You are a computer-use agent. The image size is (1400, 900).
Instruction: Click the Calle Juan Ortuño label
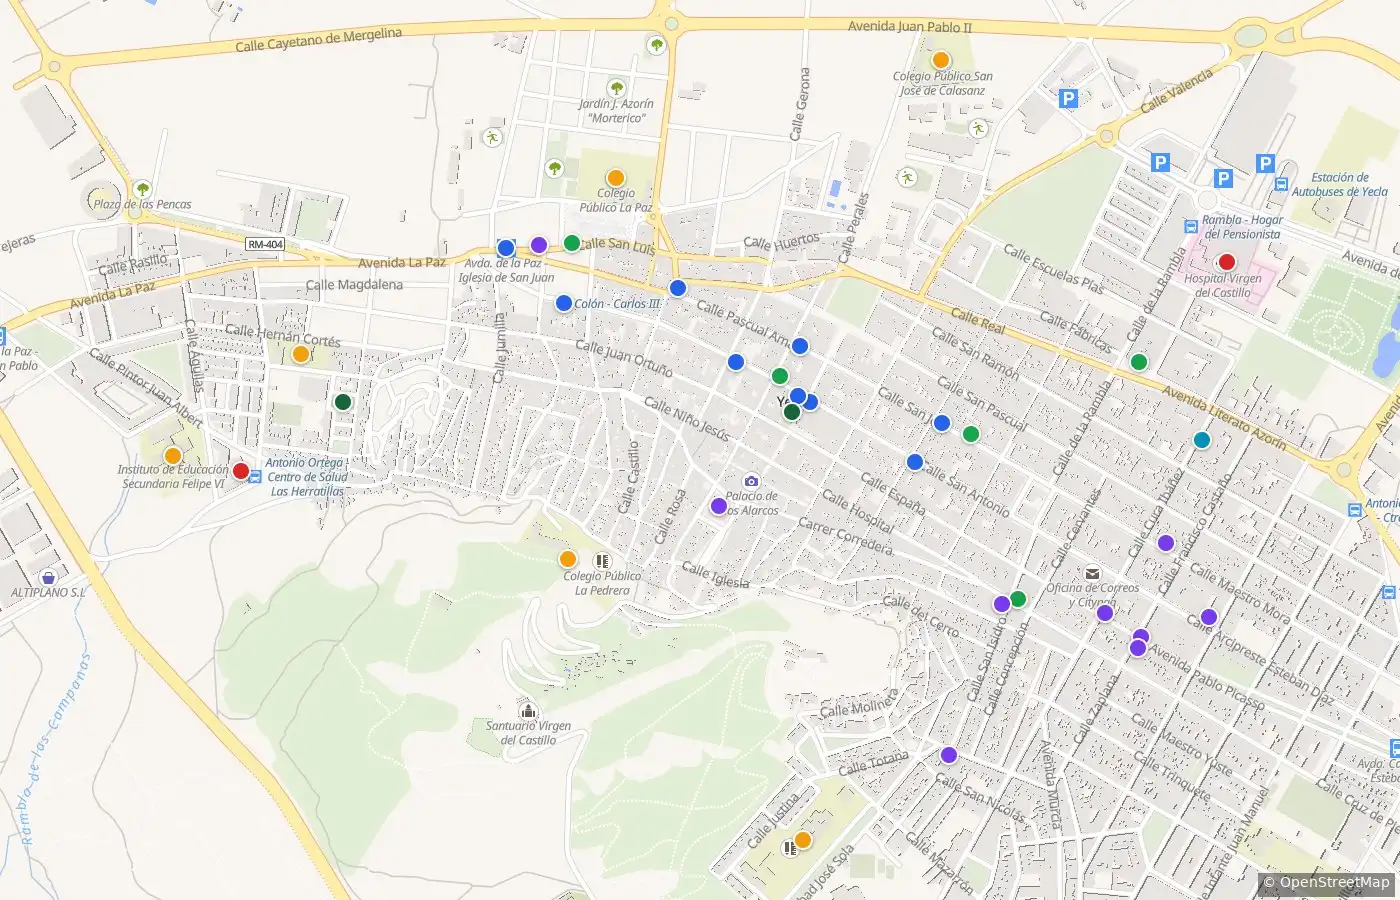(623, 358)
